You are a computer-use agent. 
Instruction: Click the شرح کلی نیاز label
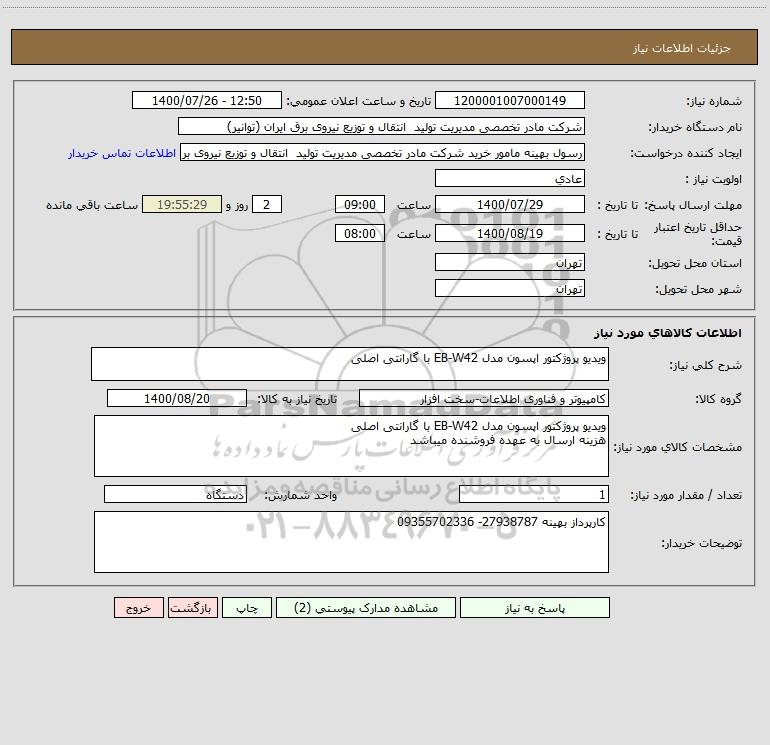[706, 365]
